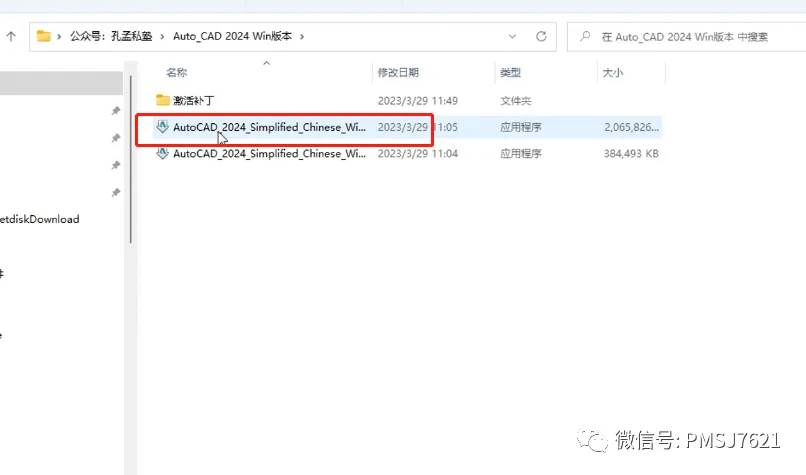Click the date 2023/3/29 11:04
The width and height of the screenshot is (806, 475).
(x=418, y=154)
